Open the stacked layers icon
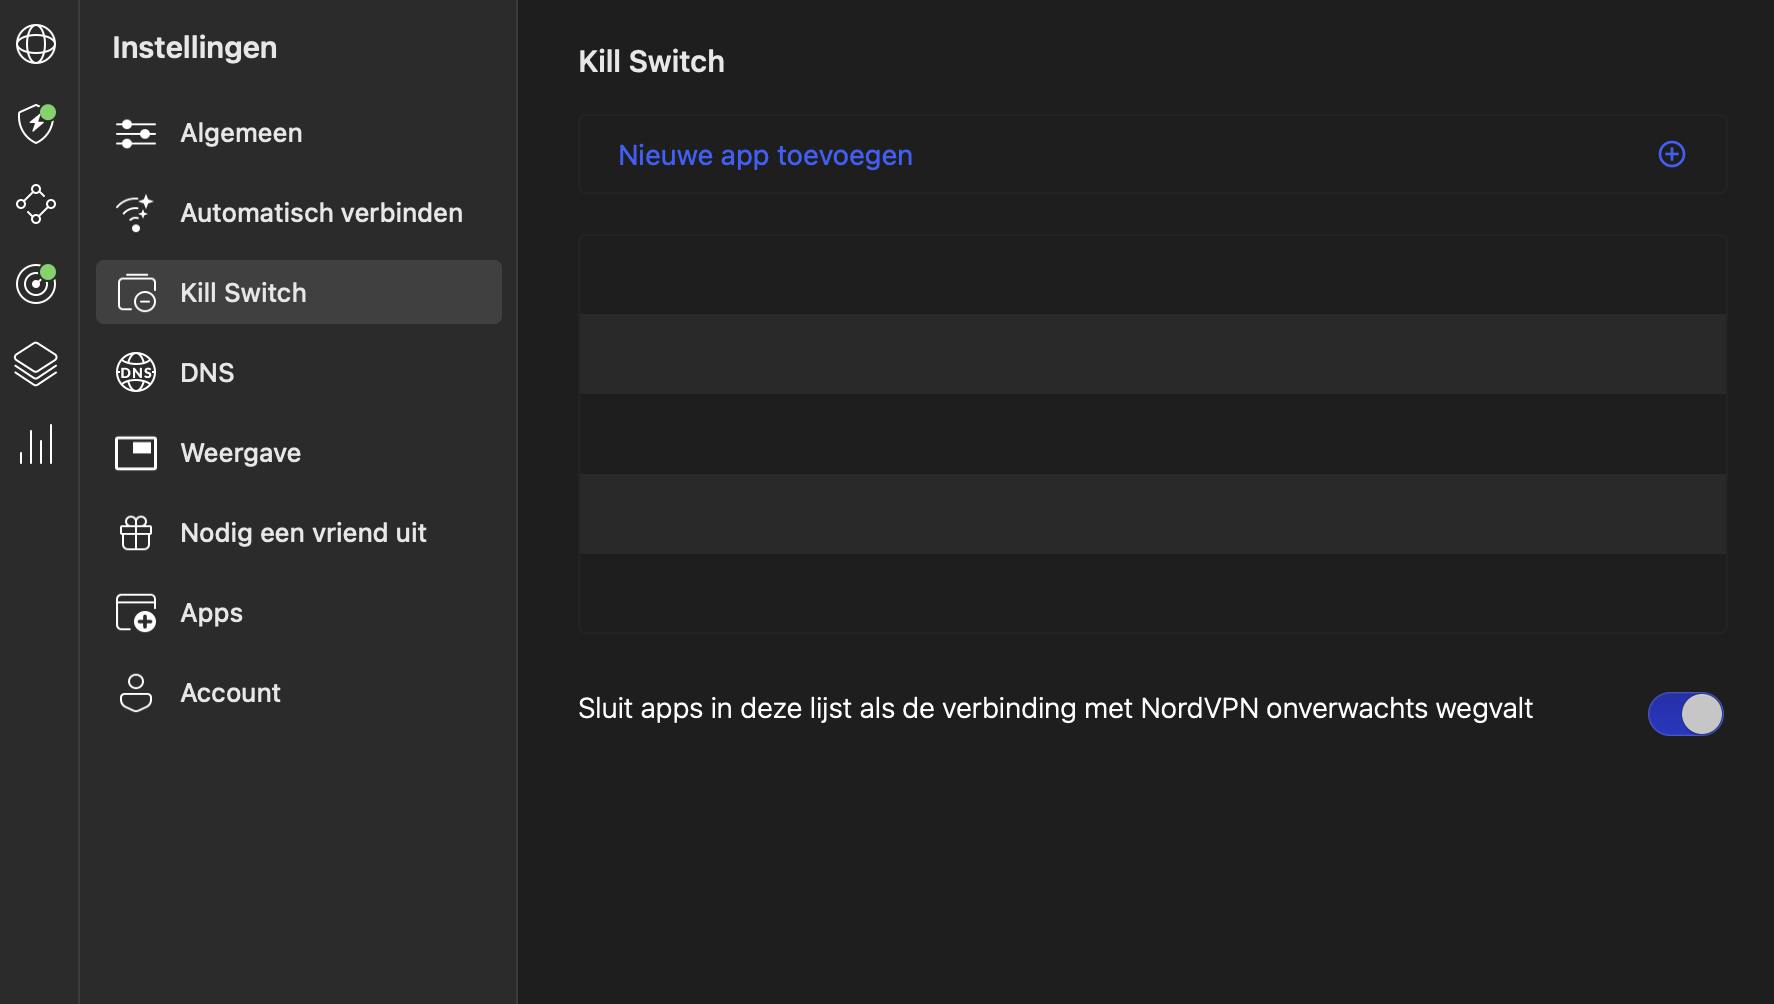 [36, 364]
